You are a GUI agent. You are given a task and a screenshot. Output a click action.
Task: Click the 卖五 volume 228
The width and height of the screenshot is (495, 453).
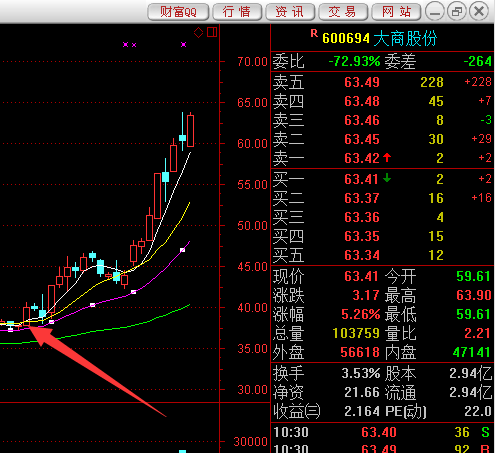432,82
